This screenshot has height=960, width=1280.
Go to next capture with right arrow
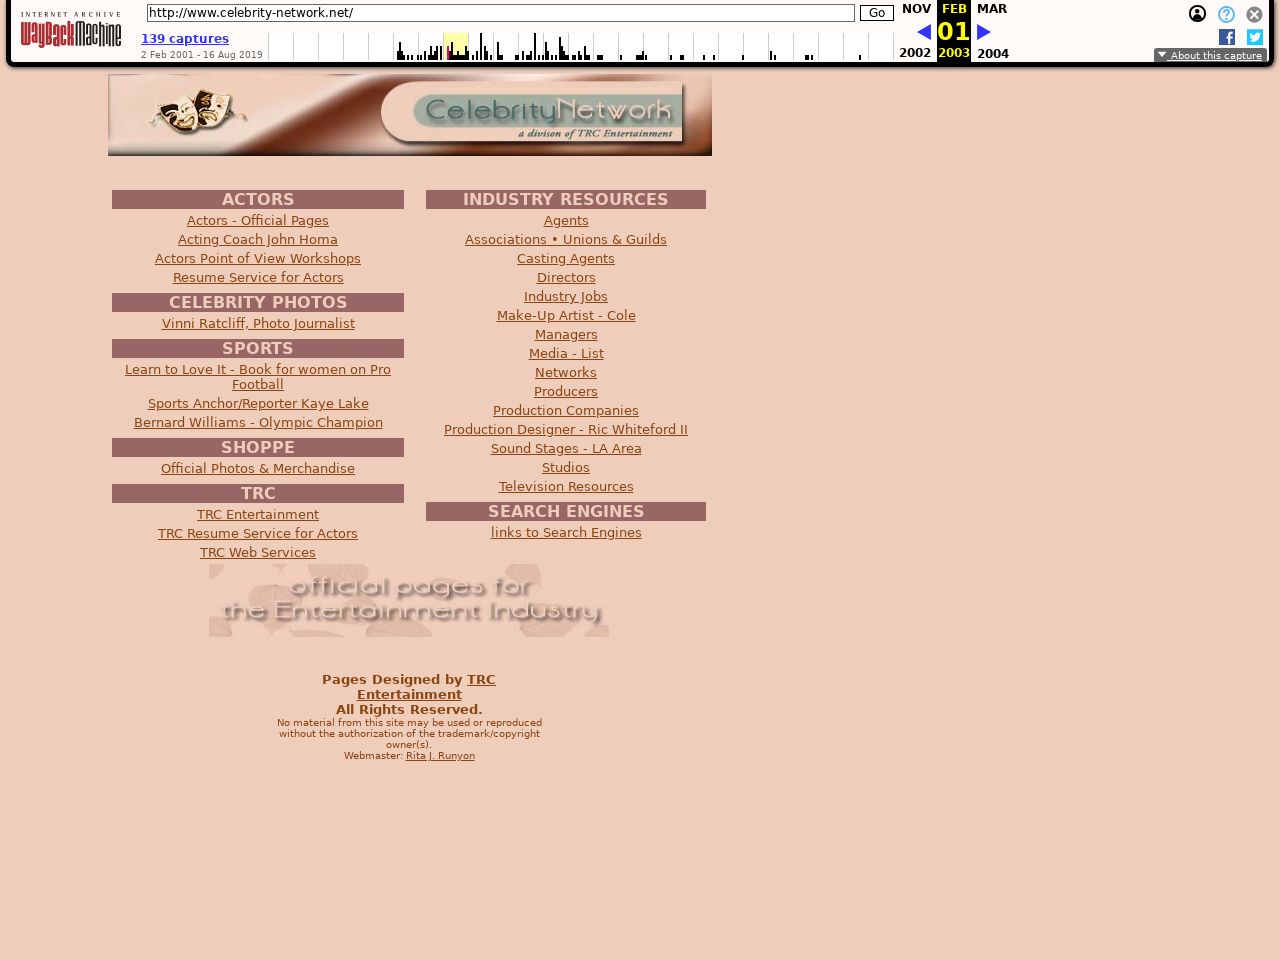983,32
